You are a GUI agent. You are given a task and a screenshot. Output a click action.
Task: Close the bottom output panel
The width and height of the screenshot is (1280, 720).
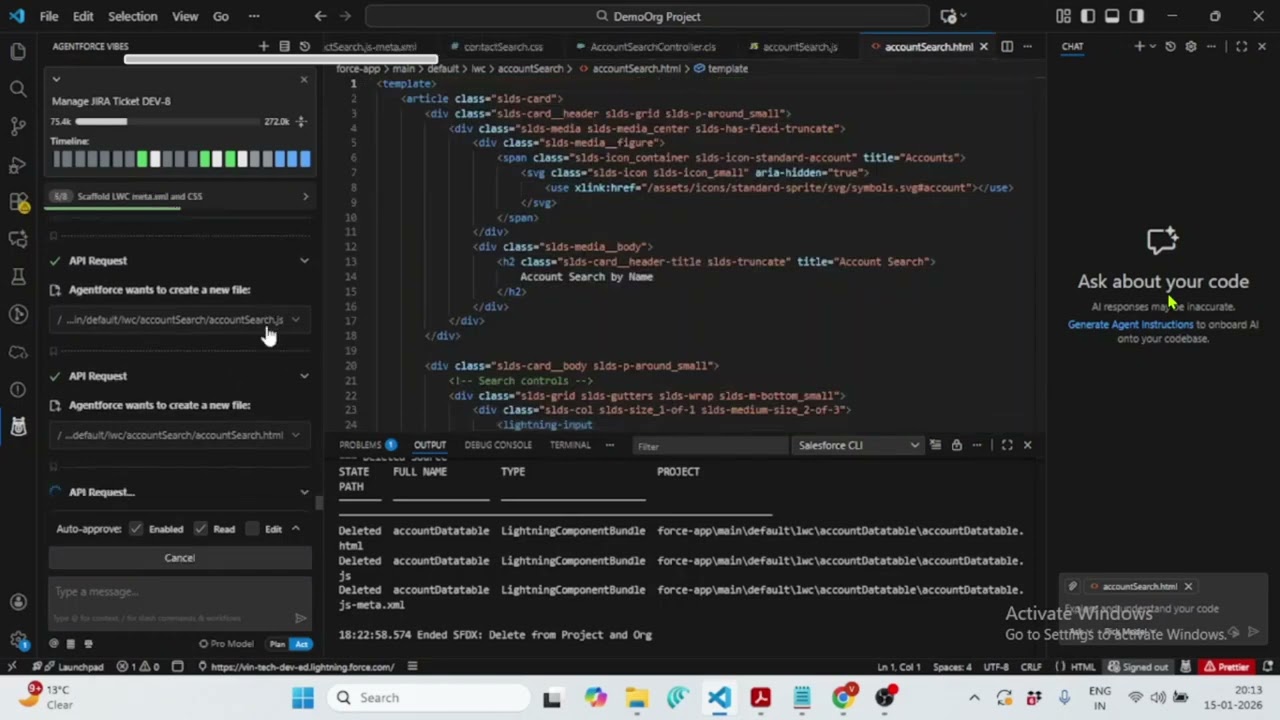1027,445
